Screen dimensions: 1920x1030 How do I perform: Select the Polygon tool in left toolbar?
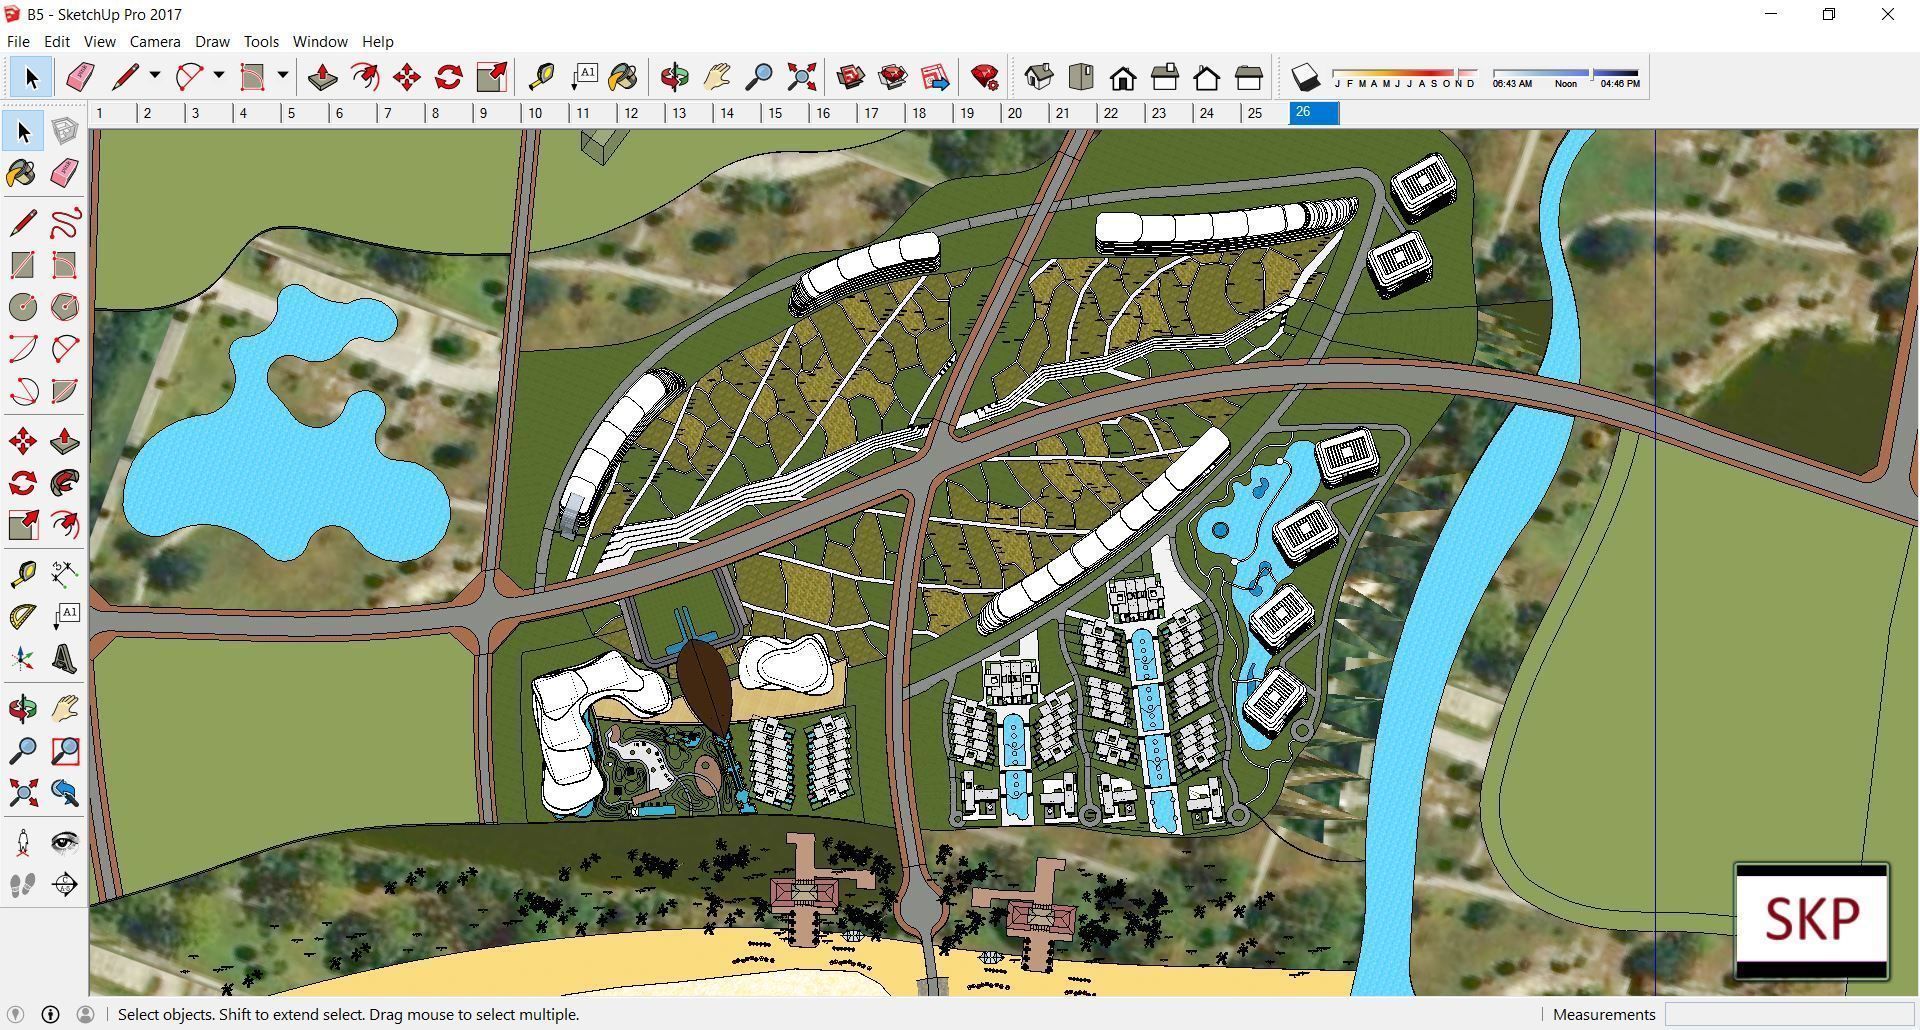[64, 306]
